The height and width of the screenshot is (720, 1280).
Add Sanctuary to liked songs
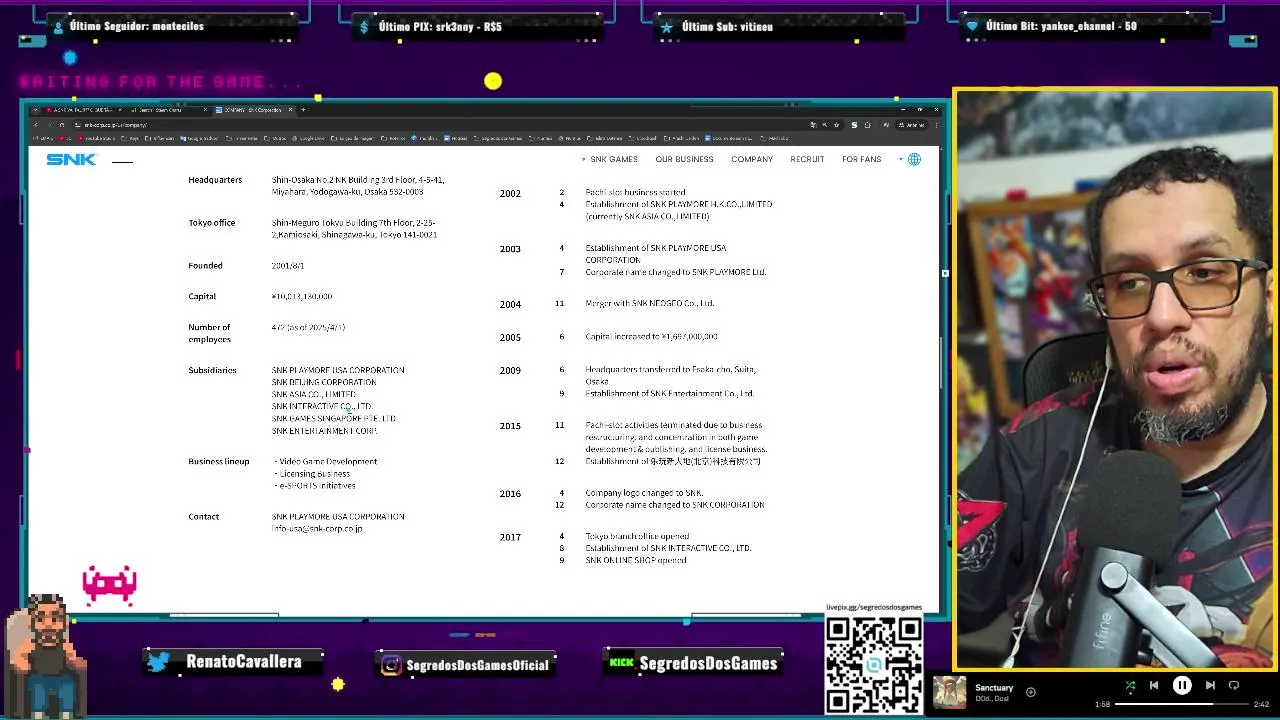coord(1031,691)
